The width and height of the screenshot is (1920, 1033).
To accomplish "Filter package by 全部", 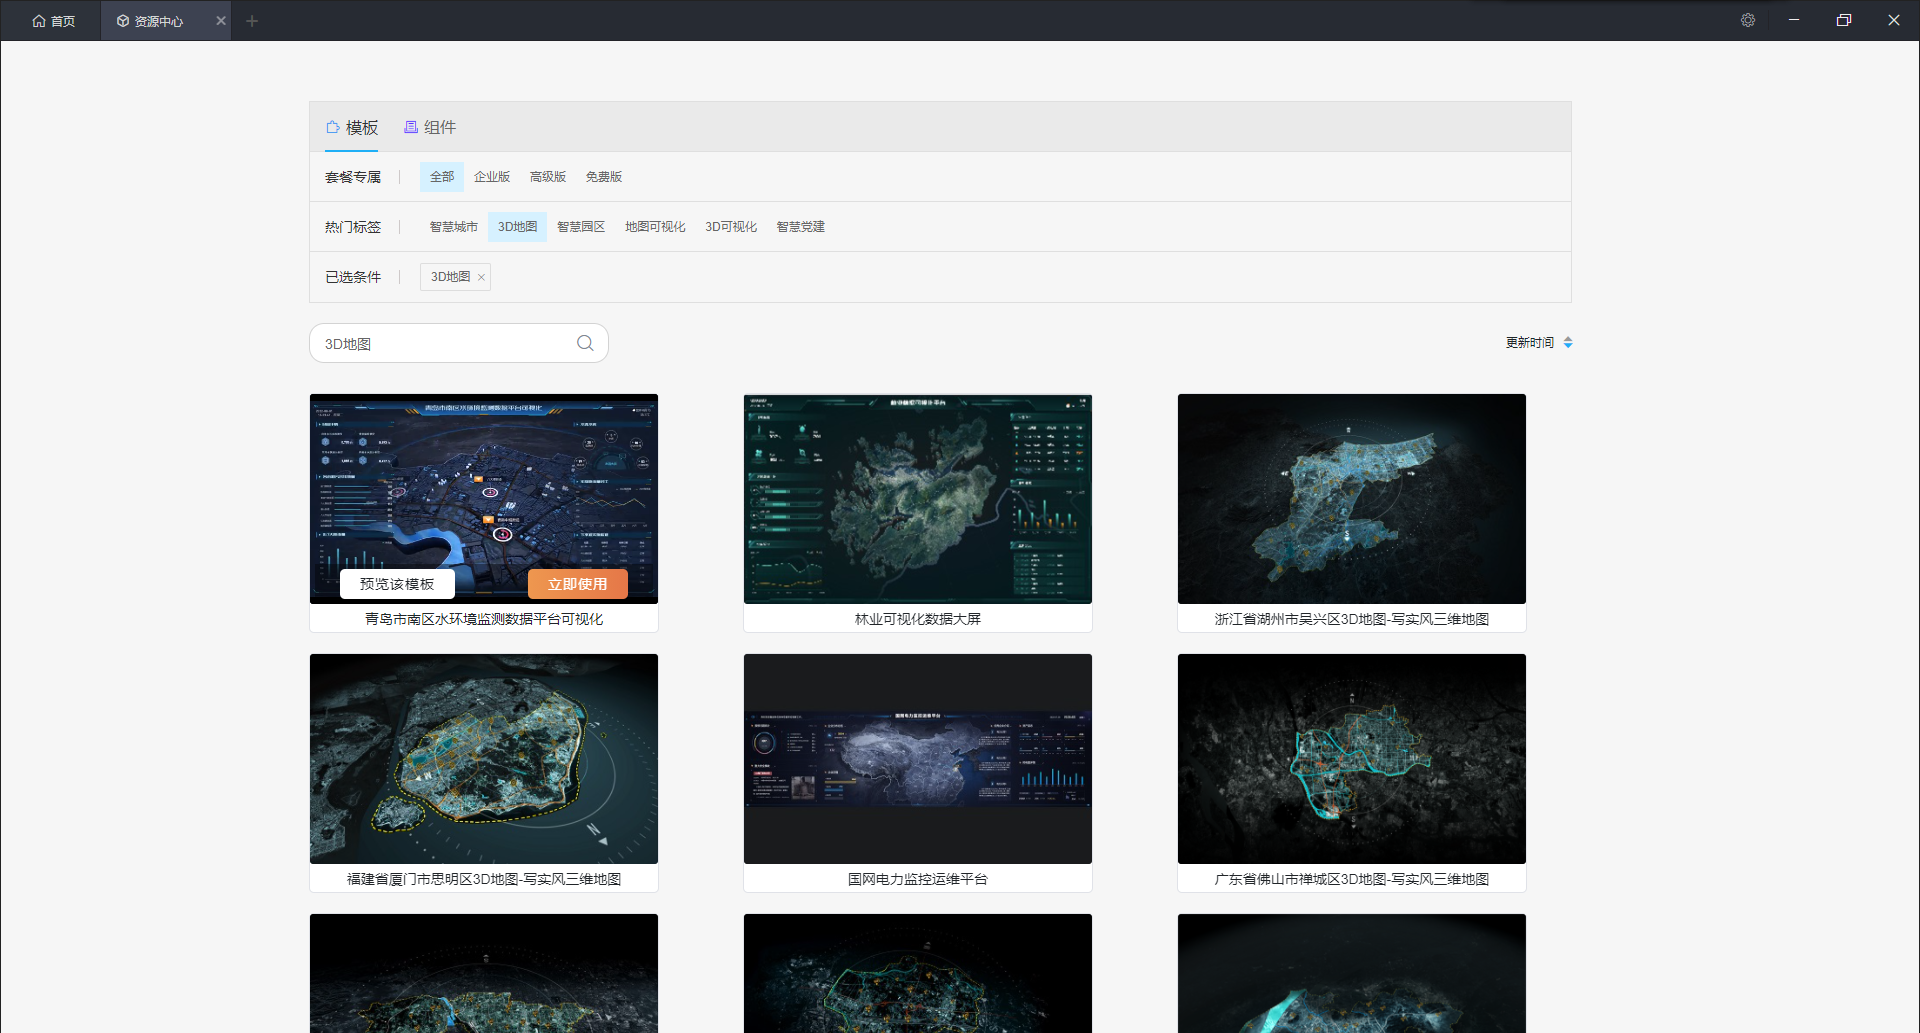I will point(442,177).
